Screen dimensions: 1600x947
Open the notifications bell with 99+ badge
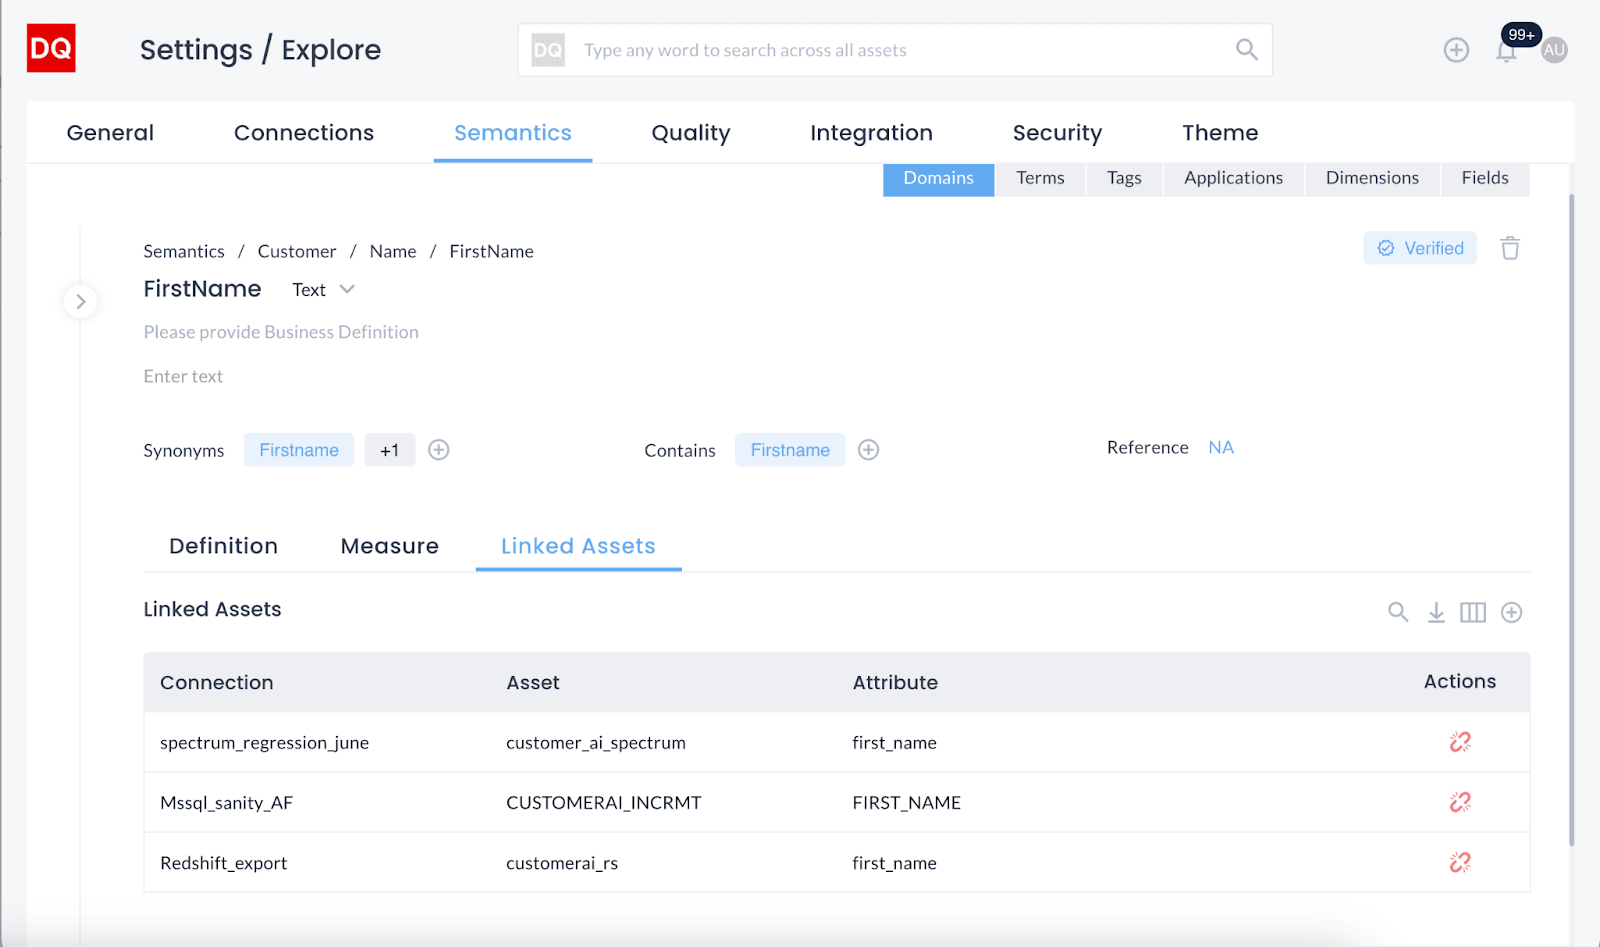pos(1505,50)
